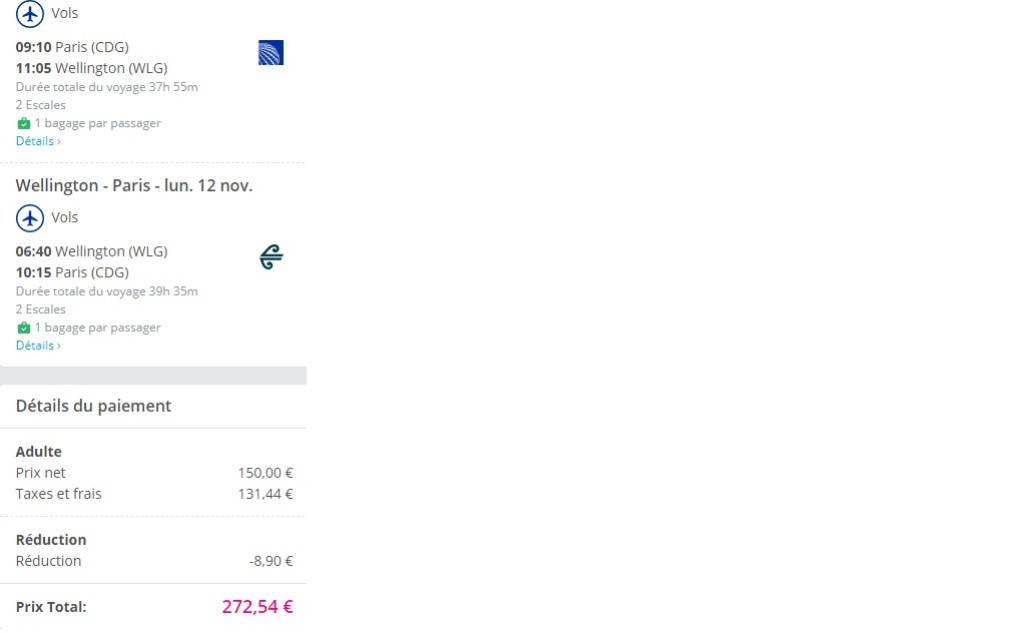Click the 11:05 Wellington (WLG) arrival line
This screenshot has height=633, width=1024.
point(91,68)
